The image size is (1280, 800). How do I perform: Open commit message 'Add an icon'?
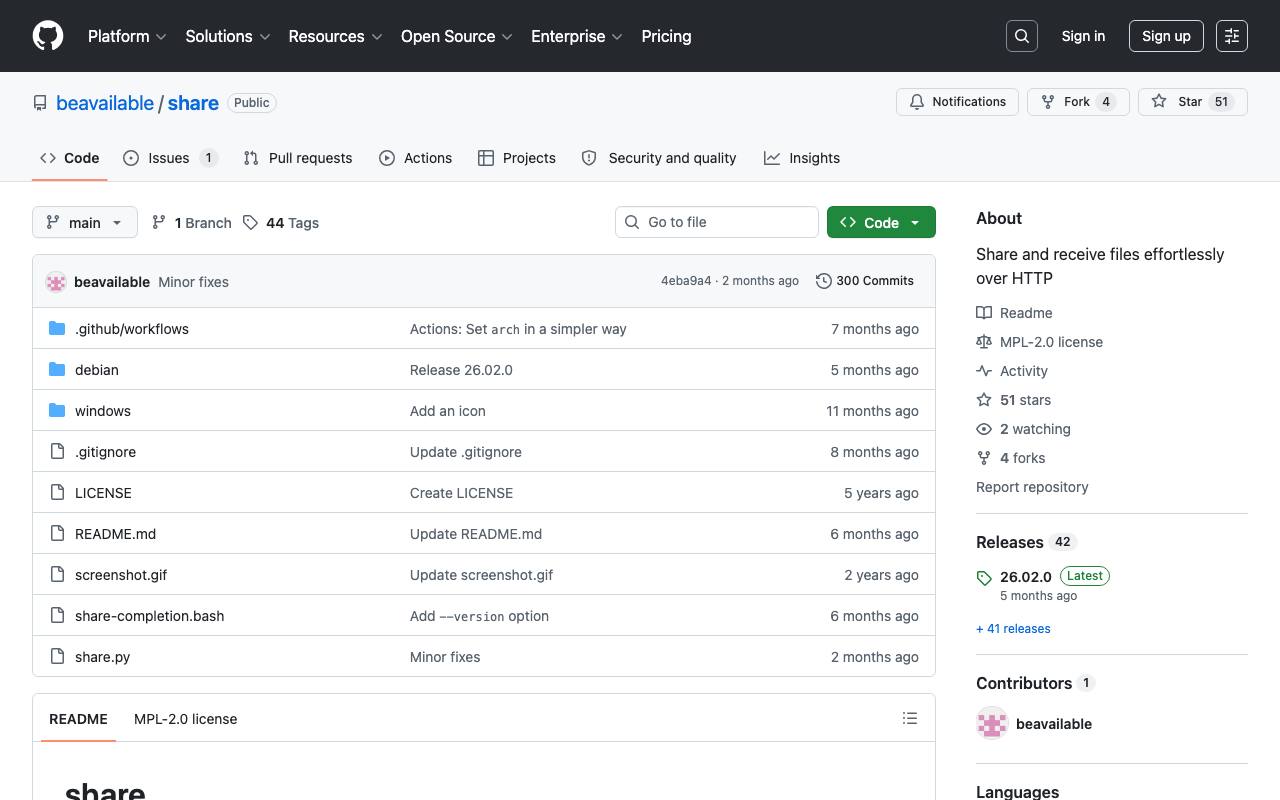(448, 411)
